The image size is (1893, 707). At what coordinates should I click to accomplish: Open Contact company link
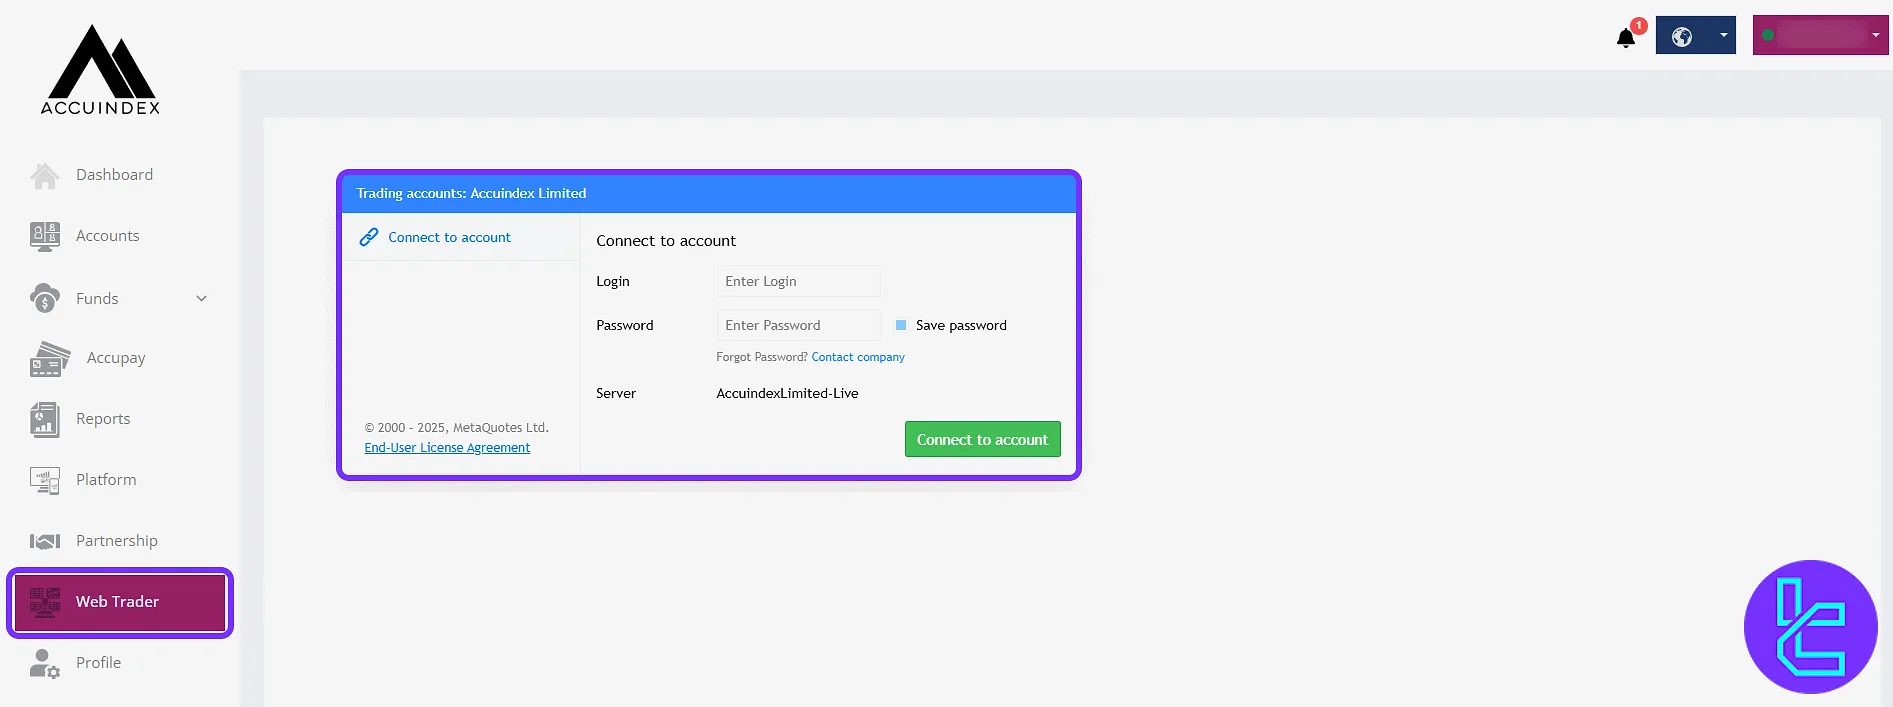tap(858, 357)
